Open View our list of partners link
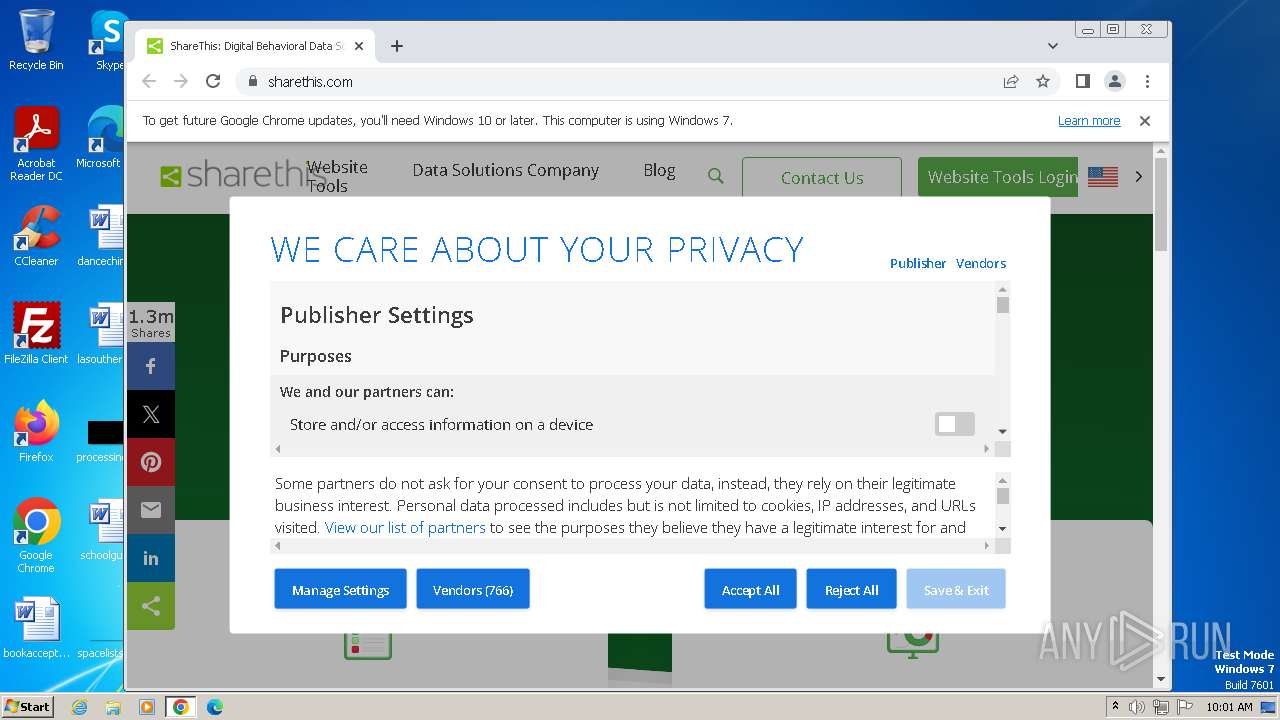This screenshot has width=1280, height=720. click(405, 527)
